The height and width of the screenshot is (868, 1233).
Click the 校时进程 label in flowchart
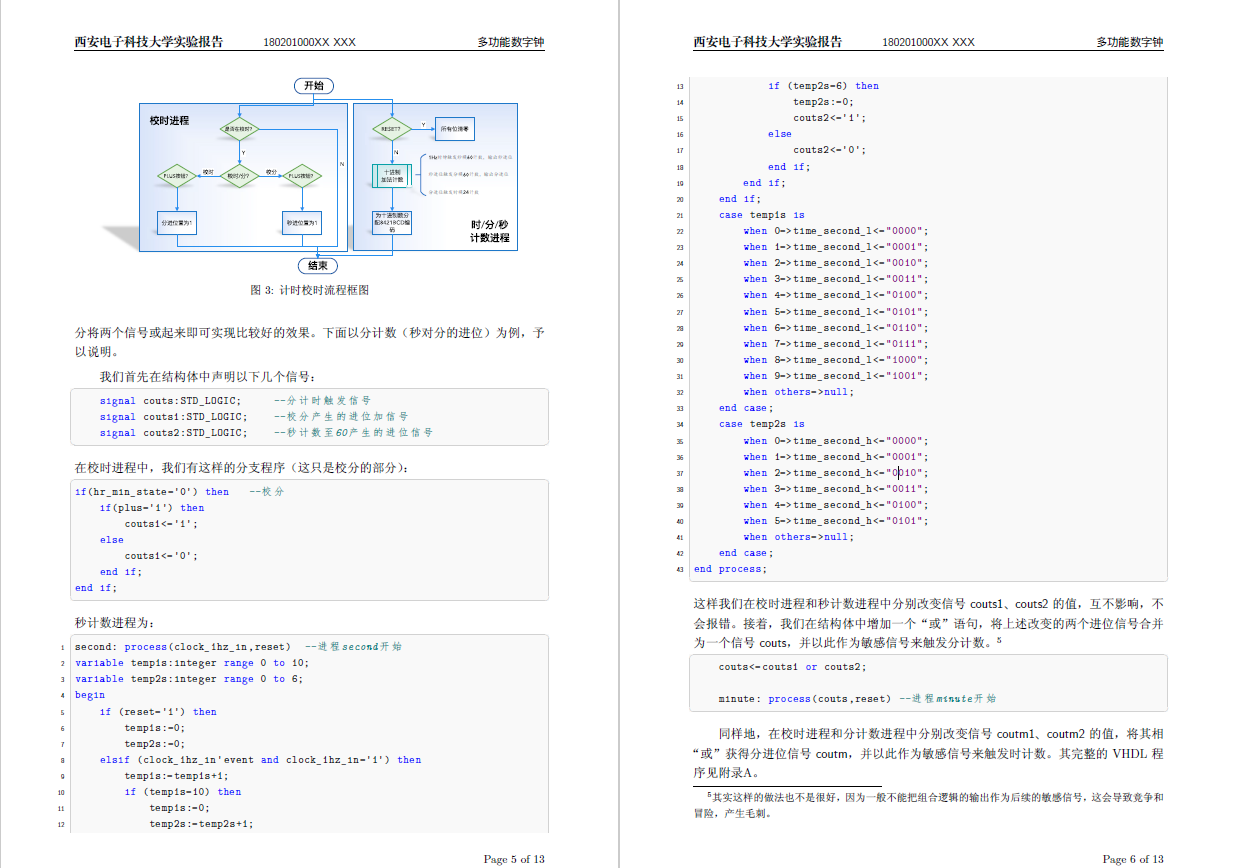[169, 121]
